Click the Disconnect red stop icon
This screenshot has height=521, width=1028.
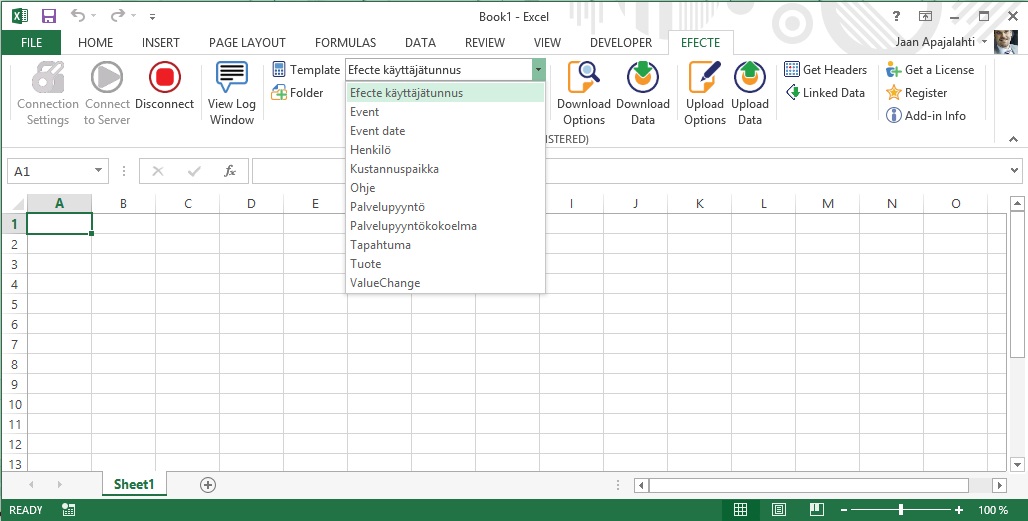tap(165, 77)
